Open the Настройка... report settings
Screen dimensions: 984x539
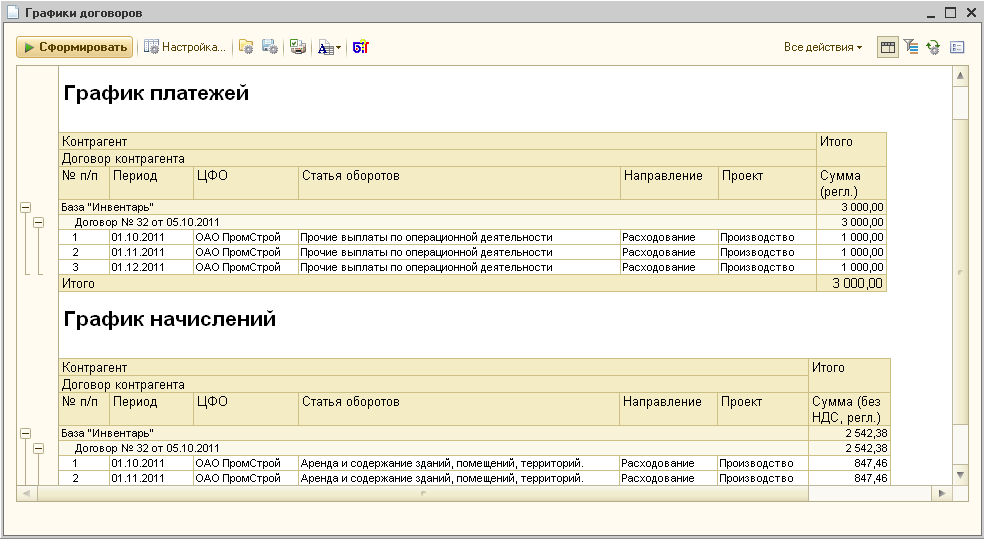tap(185, 47)
